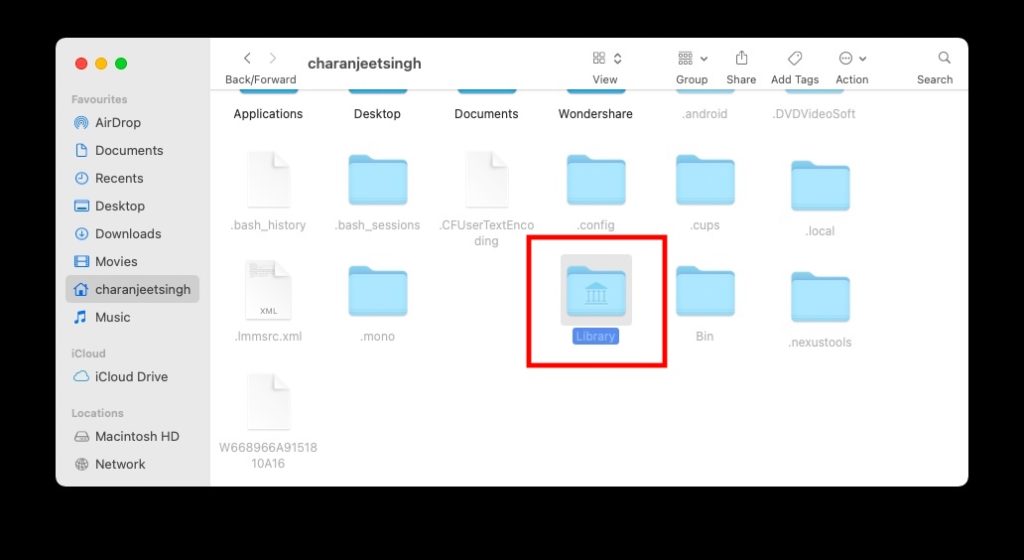Click the Documents folder name in the file grid

pyautogui.click(x=487, y=114)
